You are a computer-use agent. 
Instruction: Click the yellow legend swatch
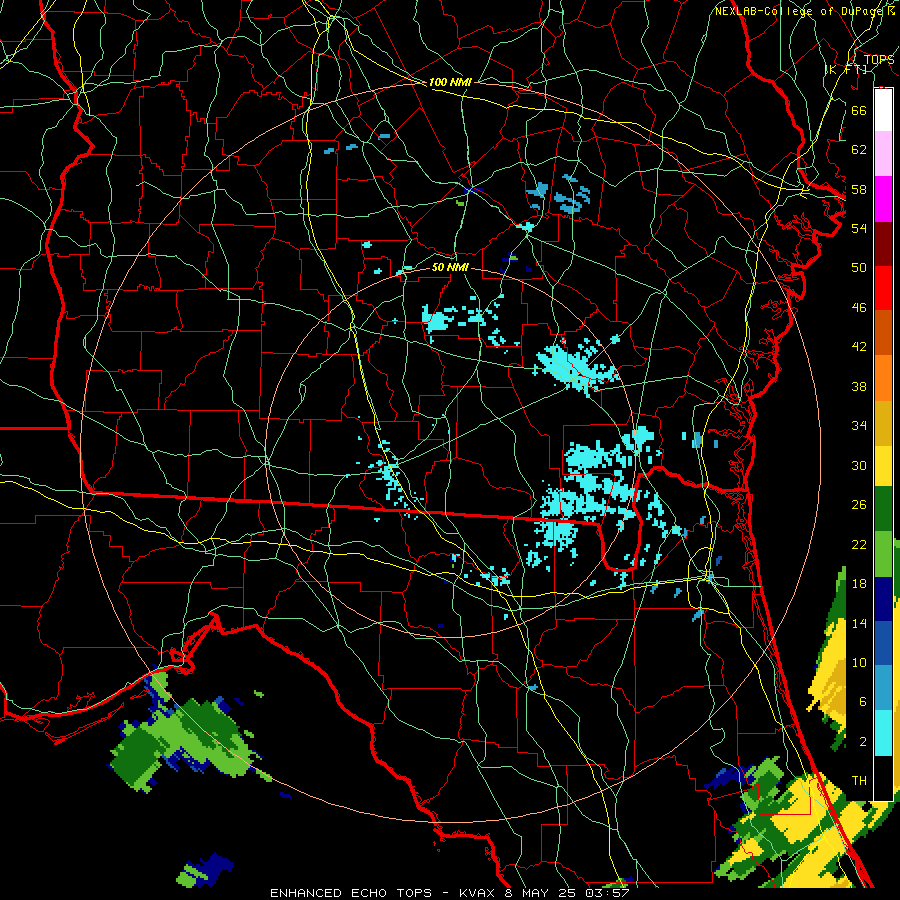point(883,466)
